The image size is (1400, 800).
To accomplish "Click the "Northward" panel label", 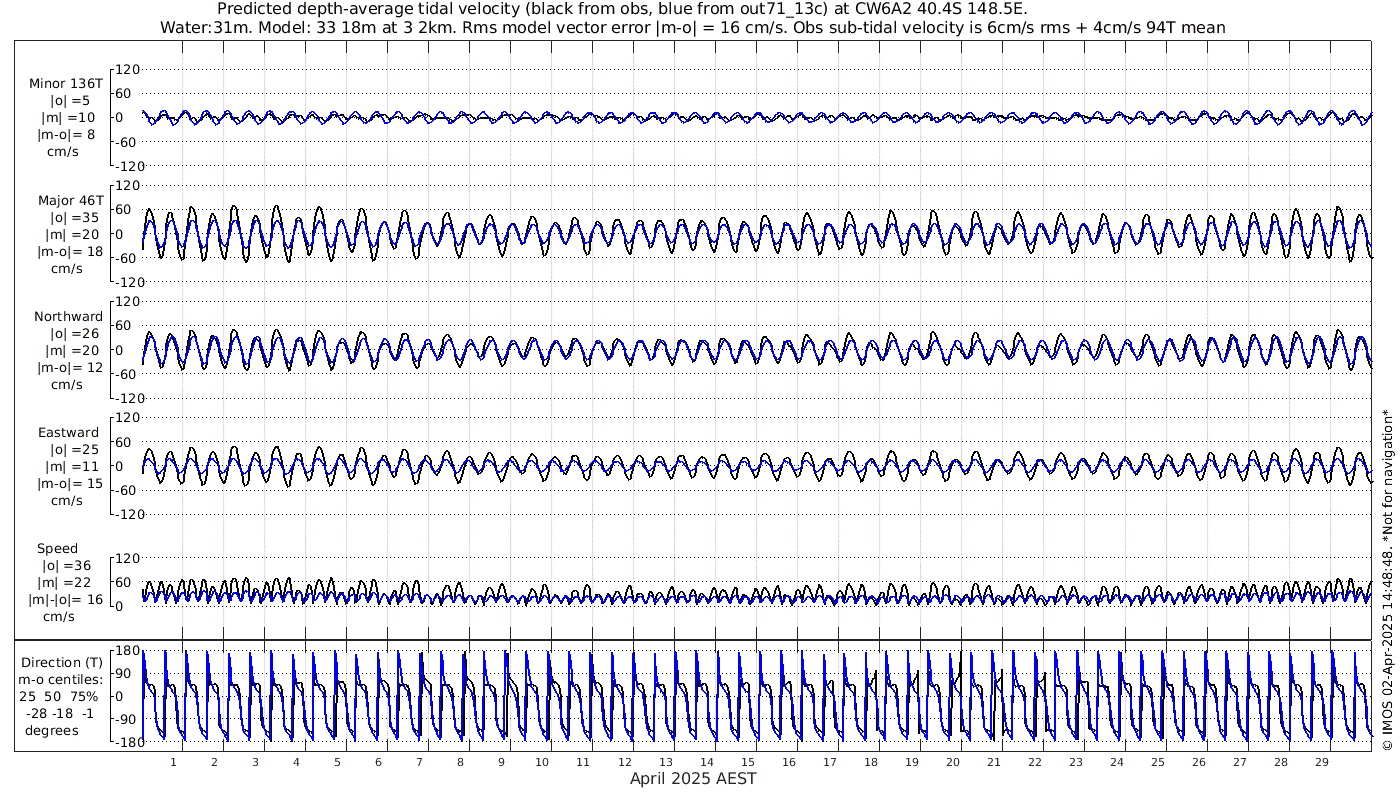I will (68, 316).
